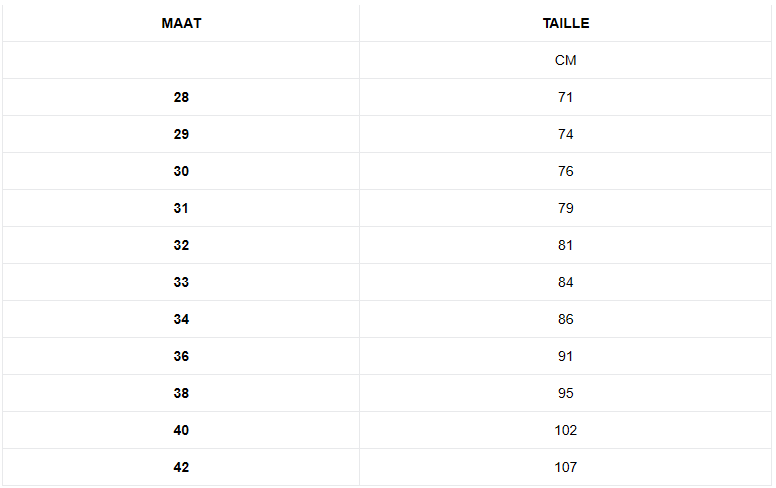Choose size 38 cell
Image resolution: width=776 pixels, height=488 pixels.
(181, 393)
